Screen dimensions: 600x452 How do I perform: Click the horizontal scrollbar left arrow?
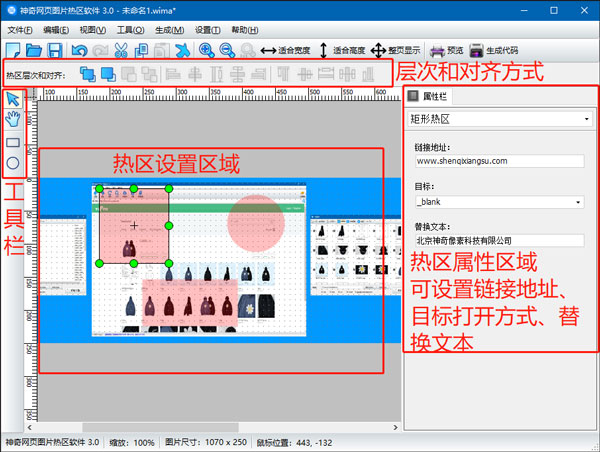30,427
